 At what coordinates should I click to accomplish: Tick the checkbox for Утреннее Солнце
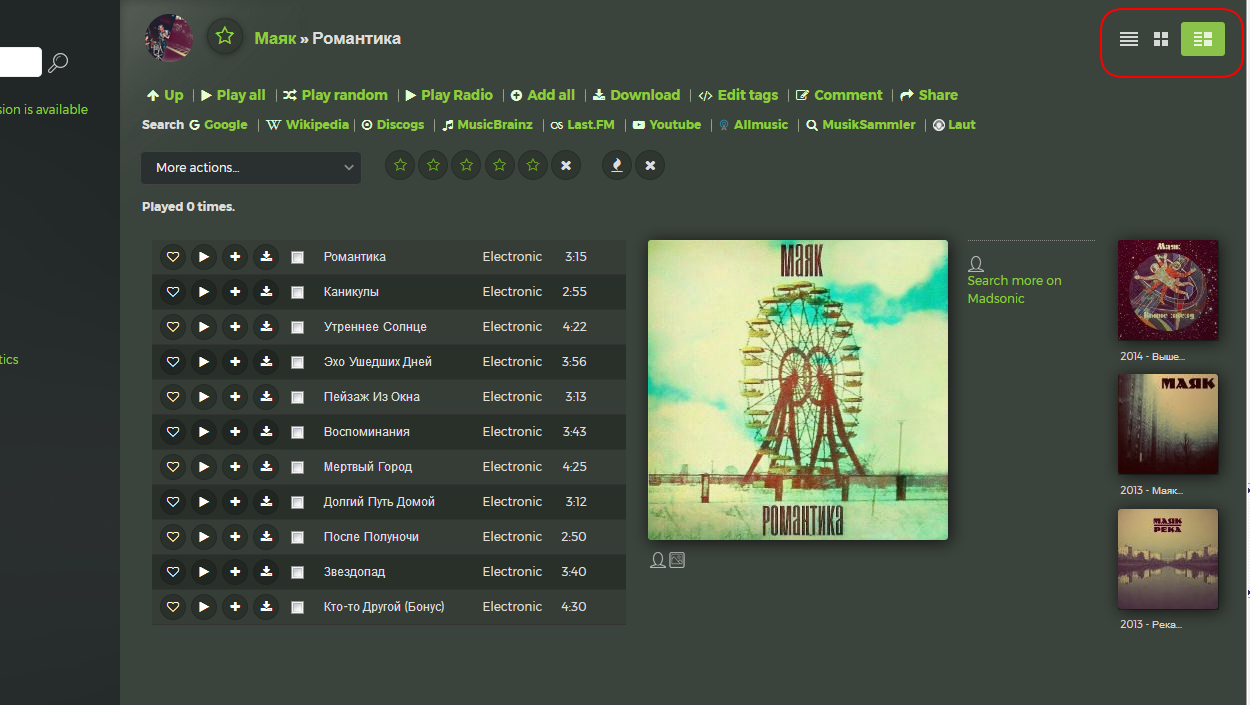[x=297, y=327]
